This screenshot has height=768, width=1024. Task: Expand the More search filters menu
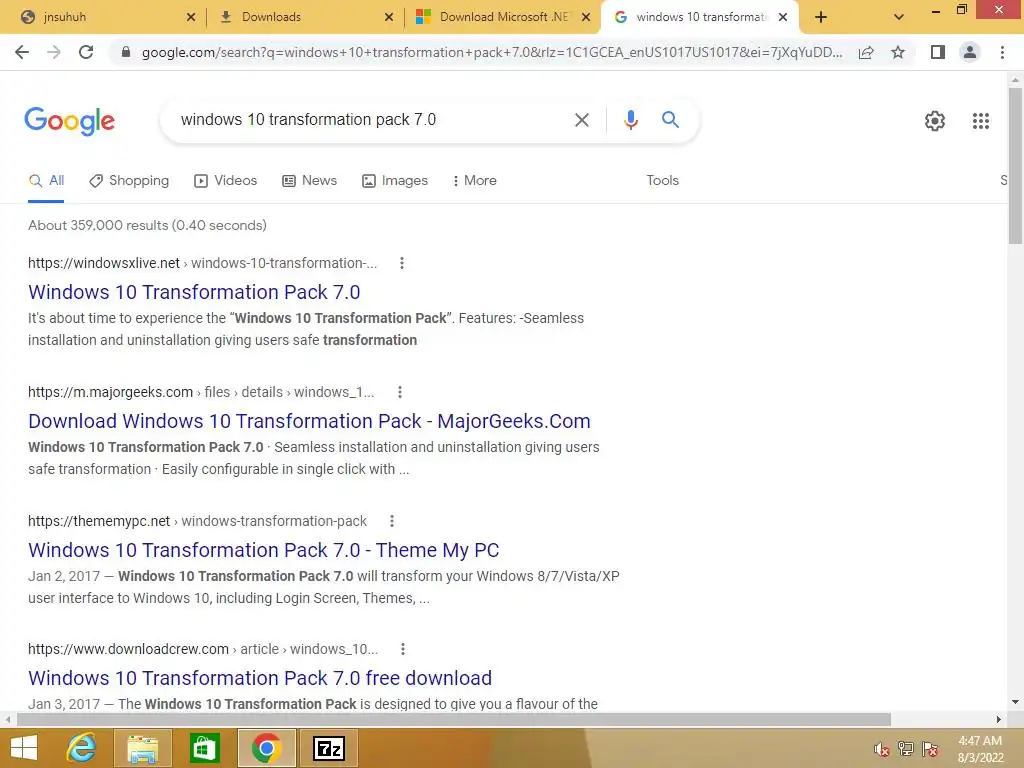click(475, 181)
